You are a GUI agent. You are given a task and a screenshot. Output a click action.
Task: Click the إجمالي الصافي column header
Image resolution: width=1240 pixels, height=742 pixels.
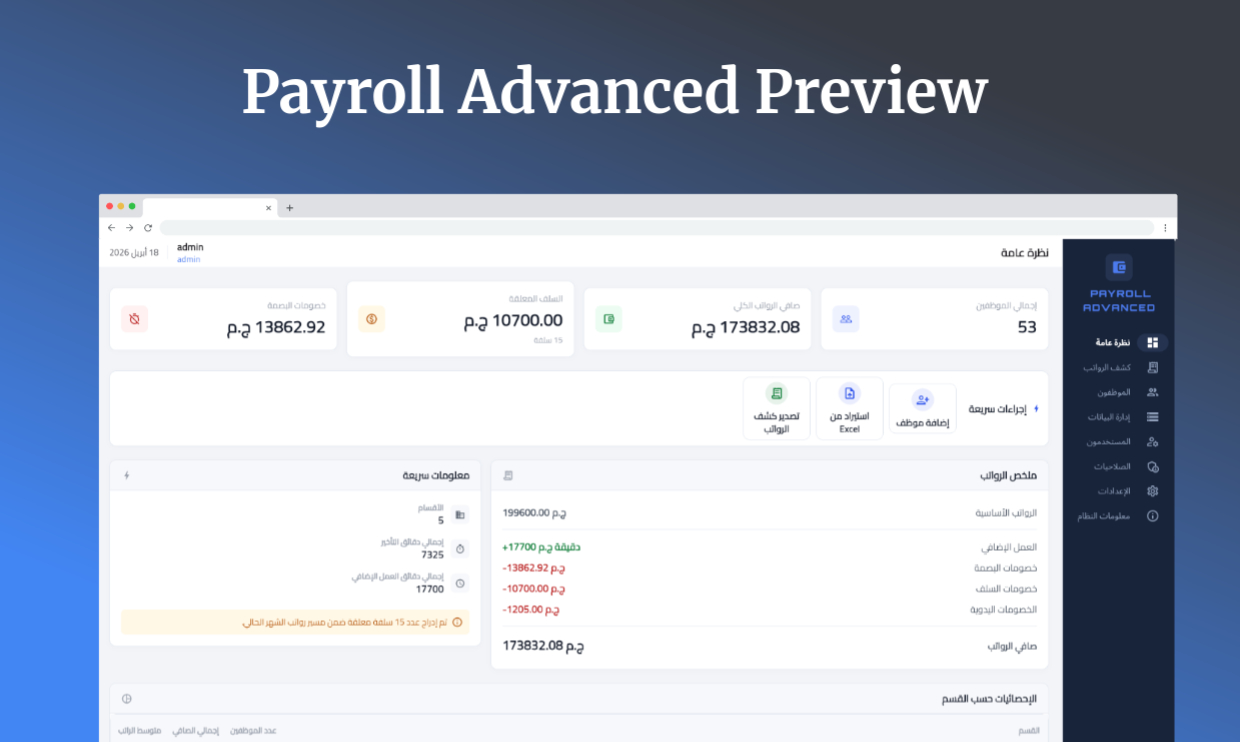(195, 731)
